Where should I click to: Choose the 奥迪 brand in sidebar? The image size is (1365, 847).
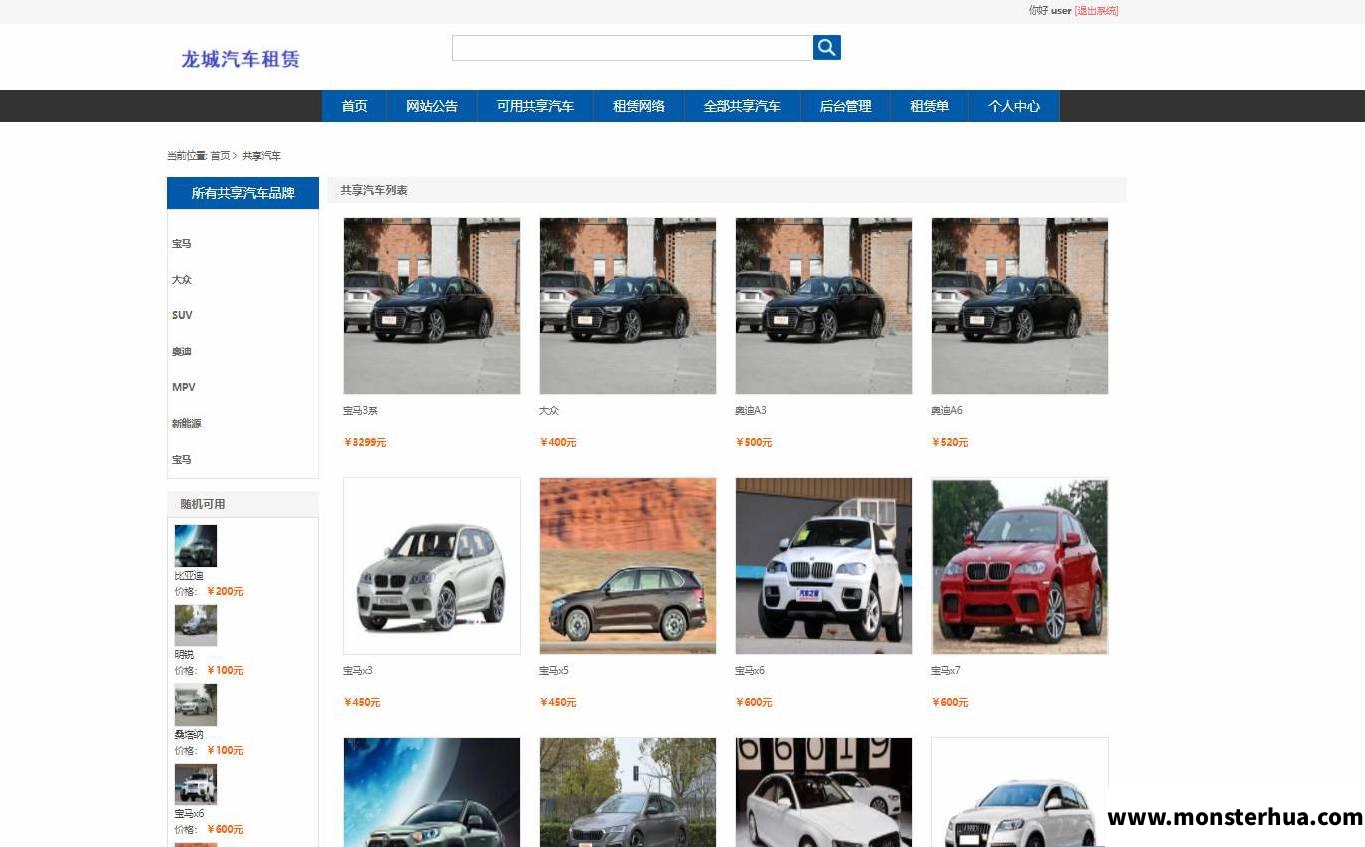pos(181,352)
